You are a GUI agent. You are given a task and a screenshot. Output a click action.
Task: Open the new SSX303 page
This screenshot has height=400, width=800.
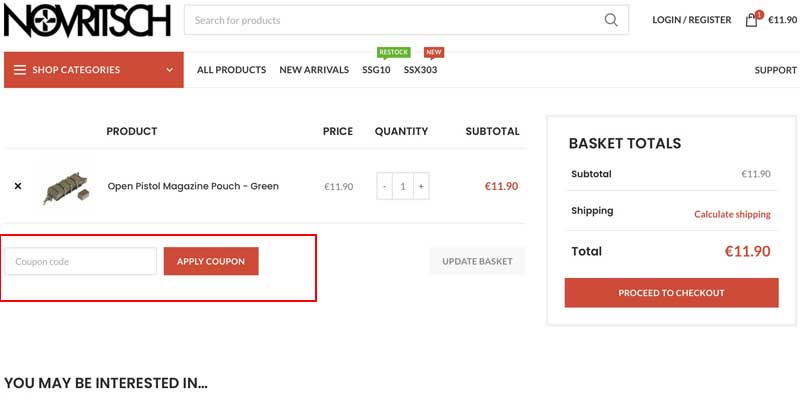tap(420, 70)
